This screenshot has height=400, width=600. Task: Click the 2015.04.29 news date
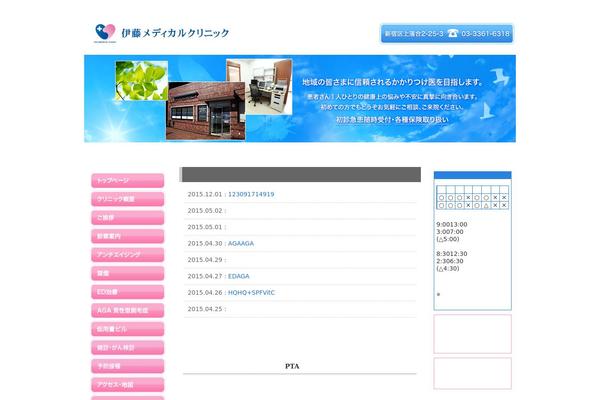(x=205, y=260)
